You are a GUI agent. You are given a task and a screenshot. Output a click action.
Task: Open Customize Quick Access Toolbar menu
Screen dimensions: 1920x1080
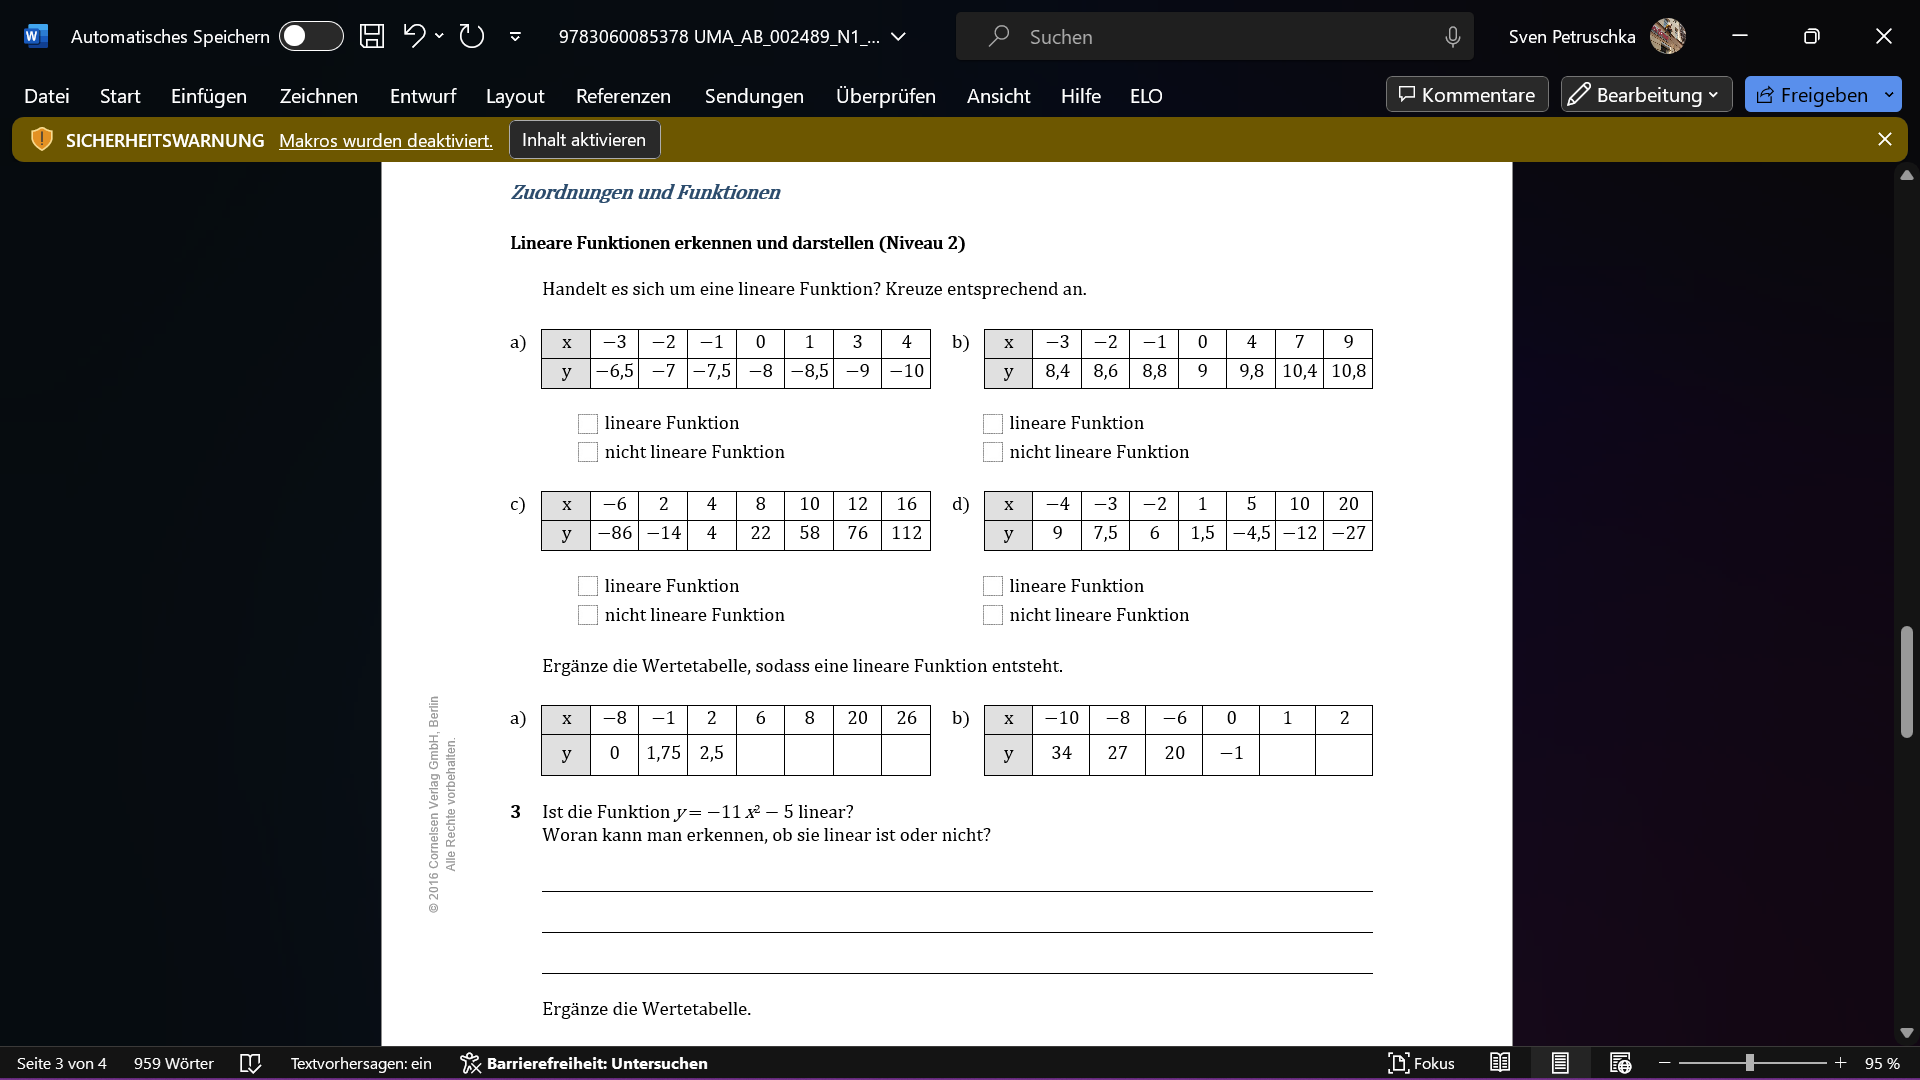(x=515, y=37)
